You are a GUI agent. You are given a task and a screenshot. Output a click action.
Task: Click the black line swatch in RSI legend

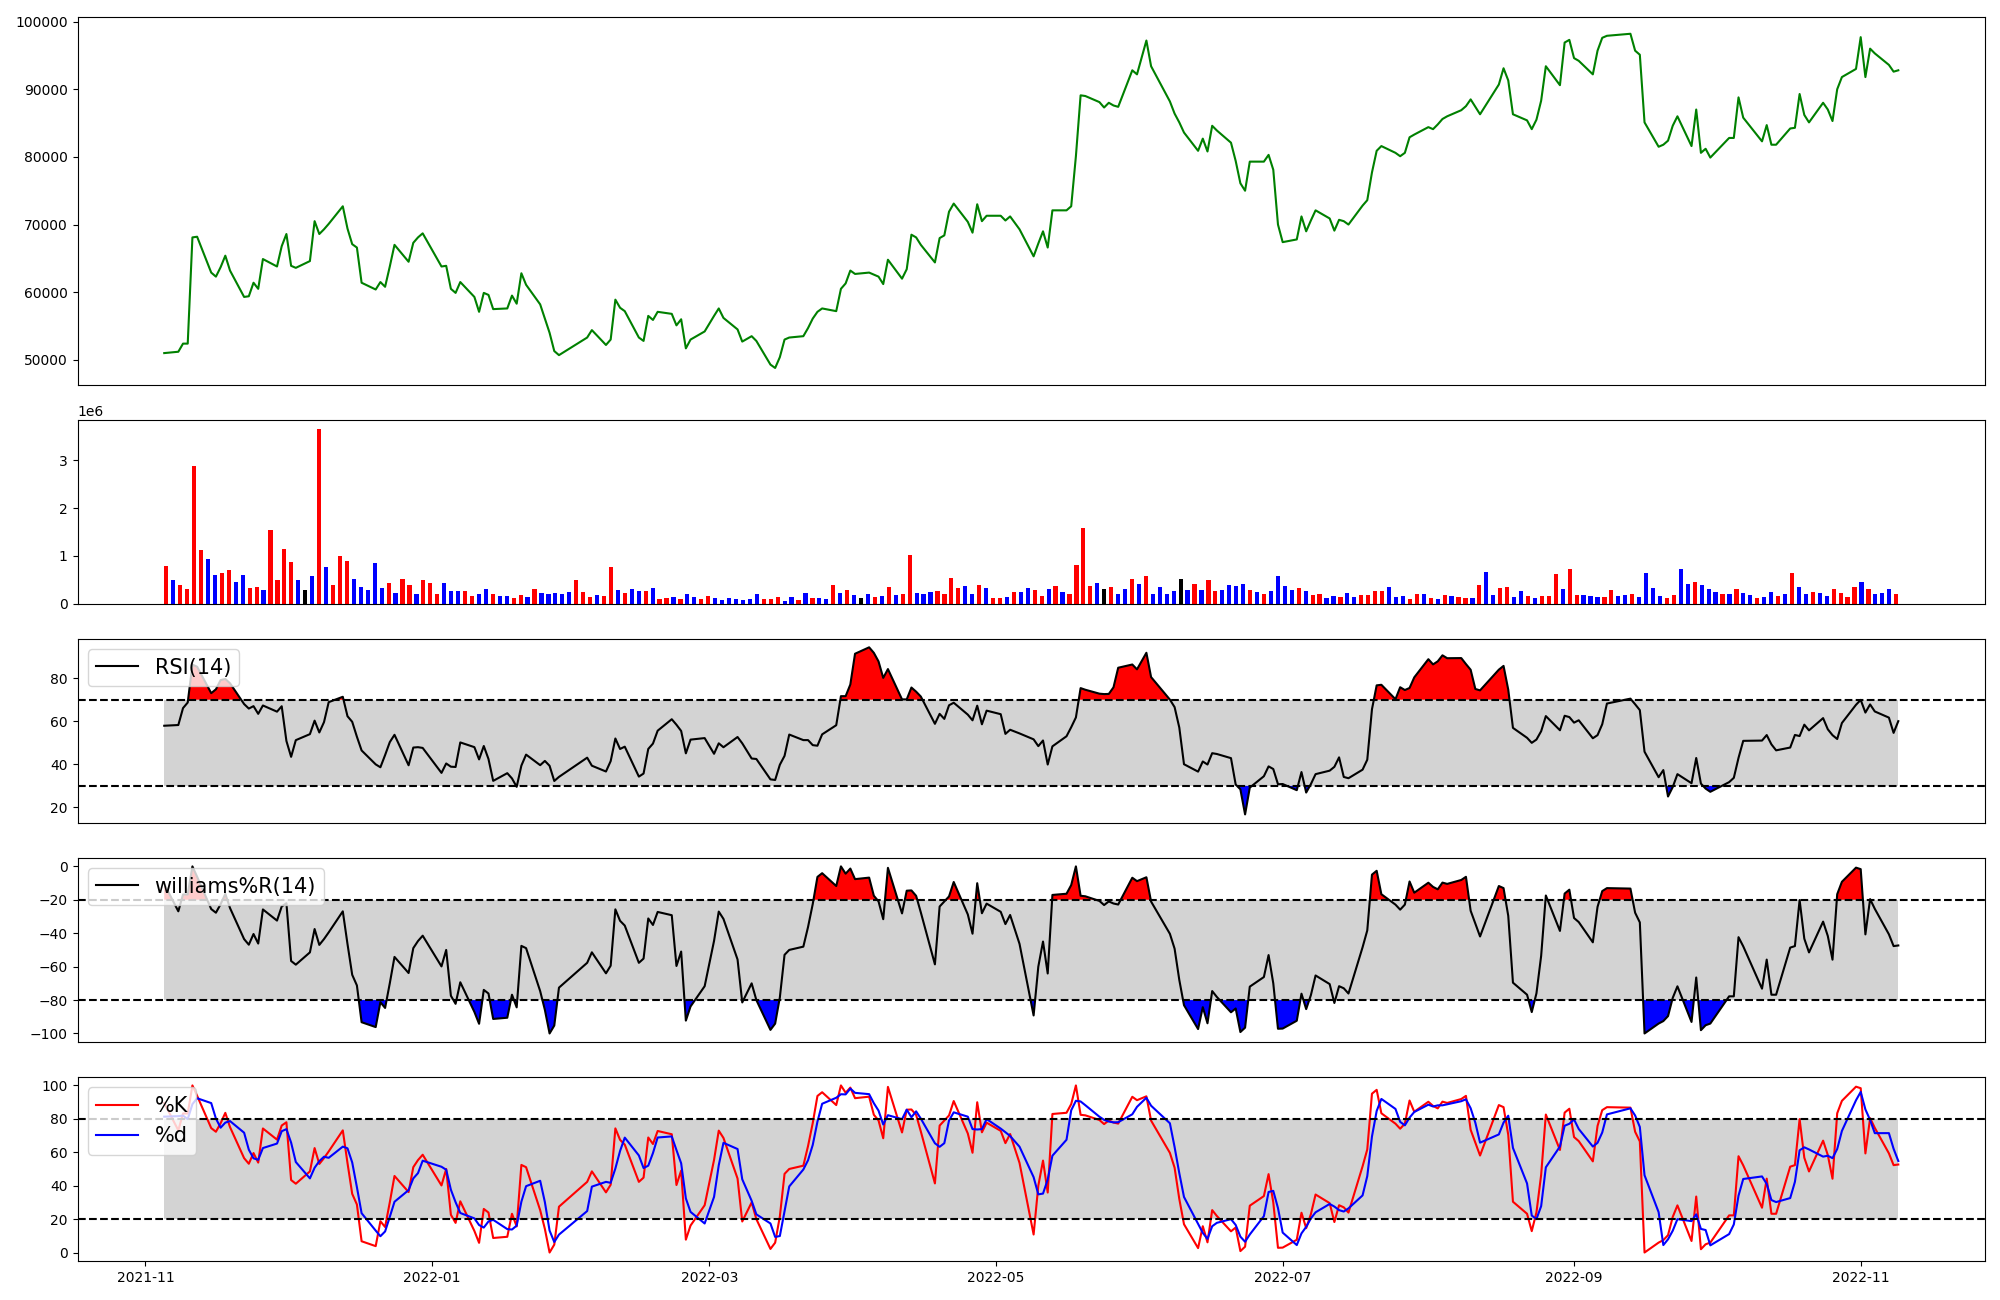point(116,667)
